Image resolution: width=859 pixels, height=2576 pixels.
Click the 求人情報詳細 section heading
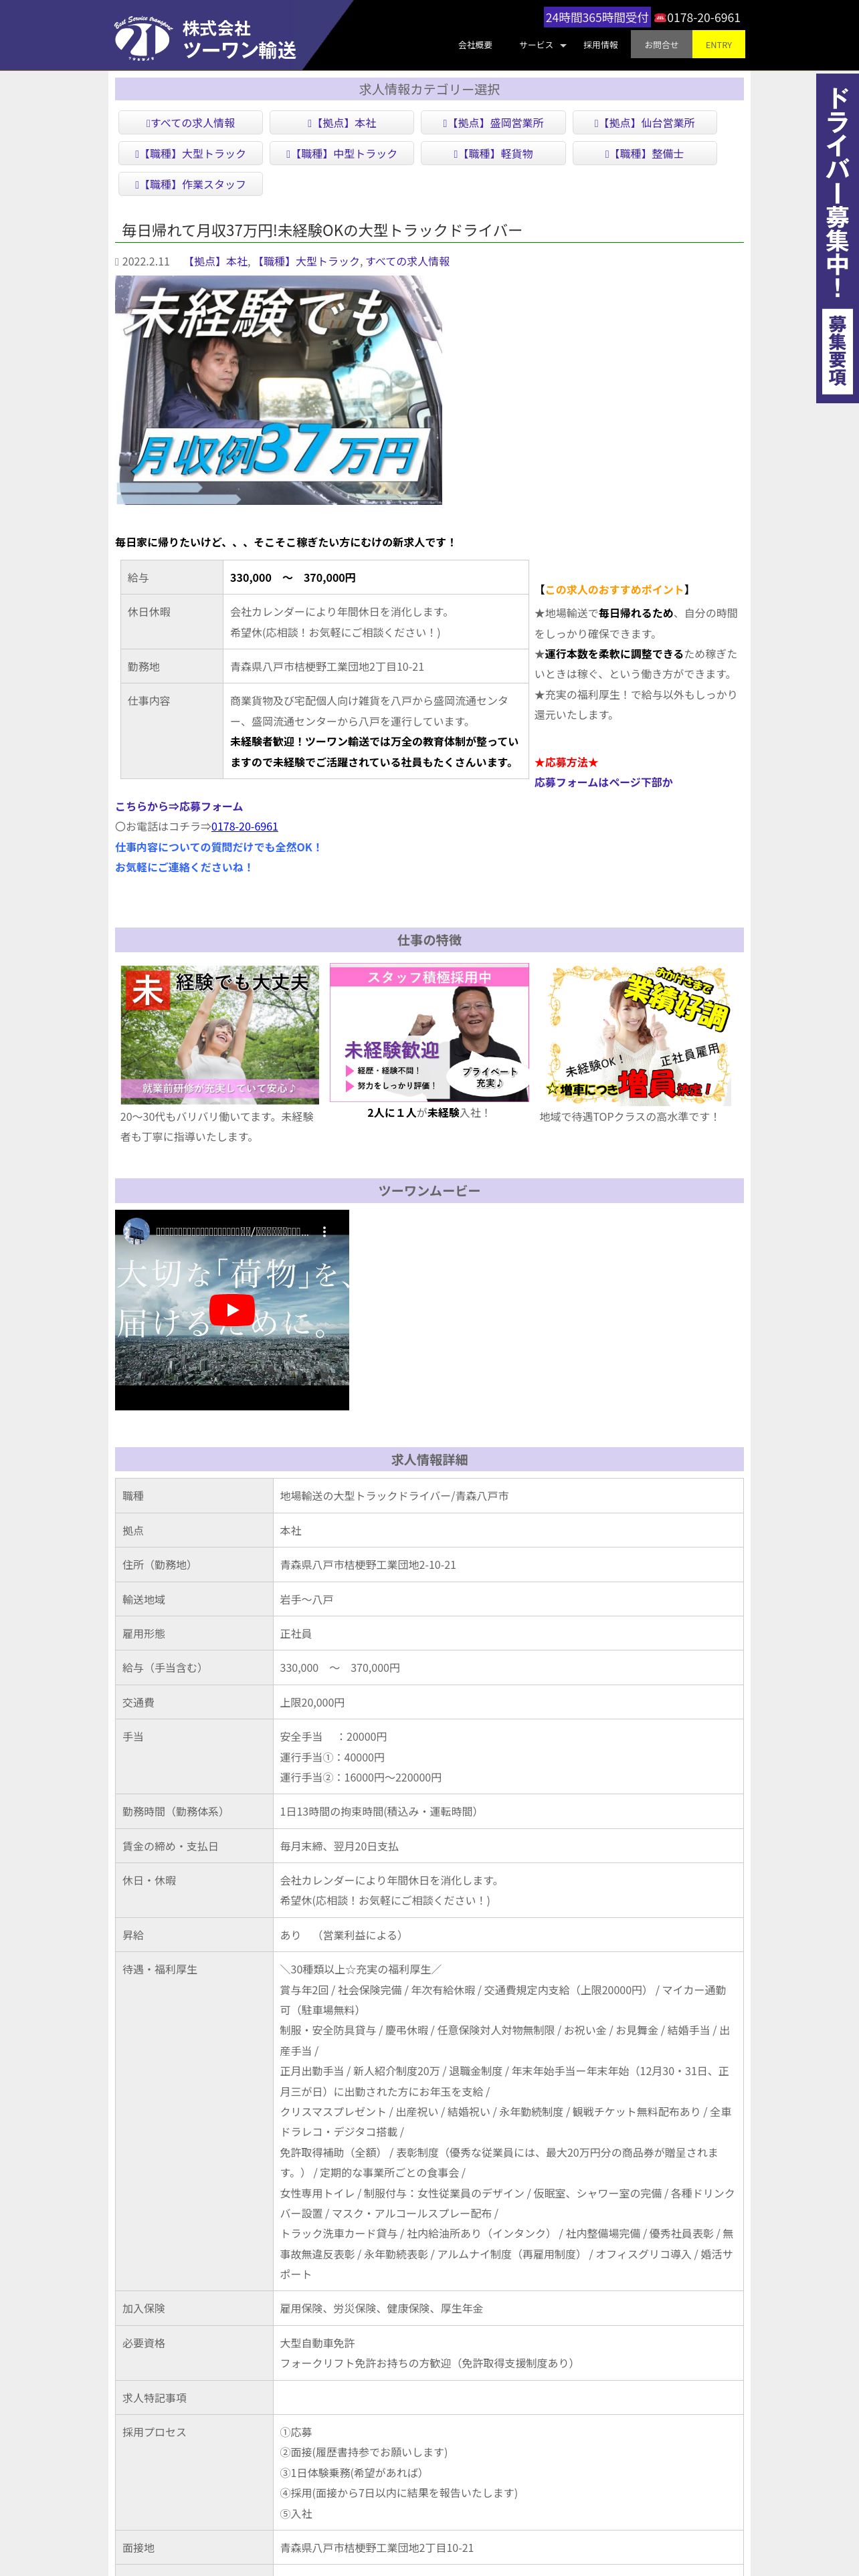(429, 1460)
